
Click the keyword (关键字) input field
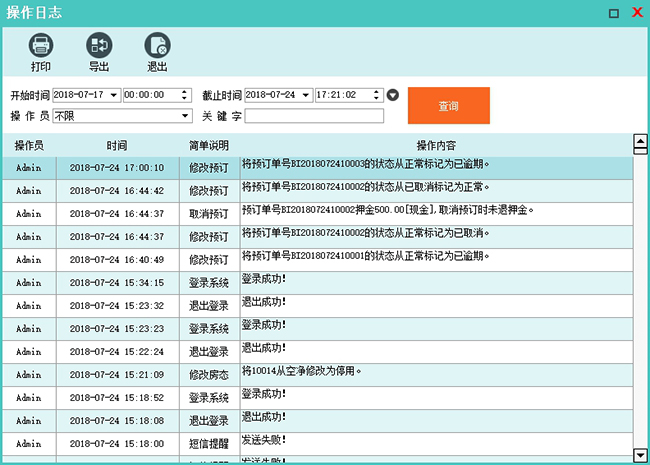click(x=314, y=116)
